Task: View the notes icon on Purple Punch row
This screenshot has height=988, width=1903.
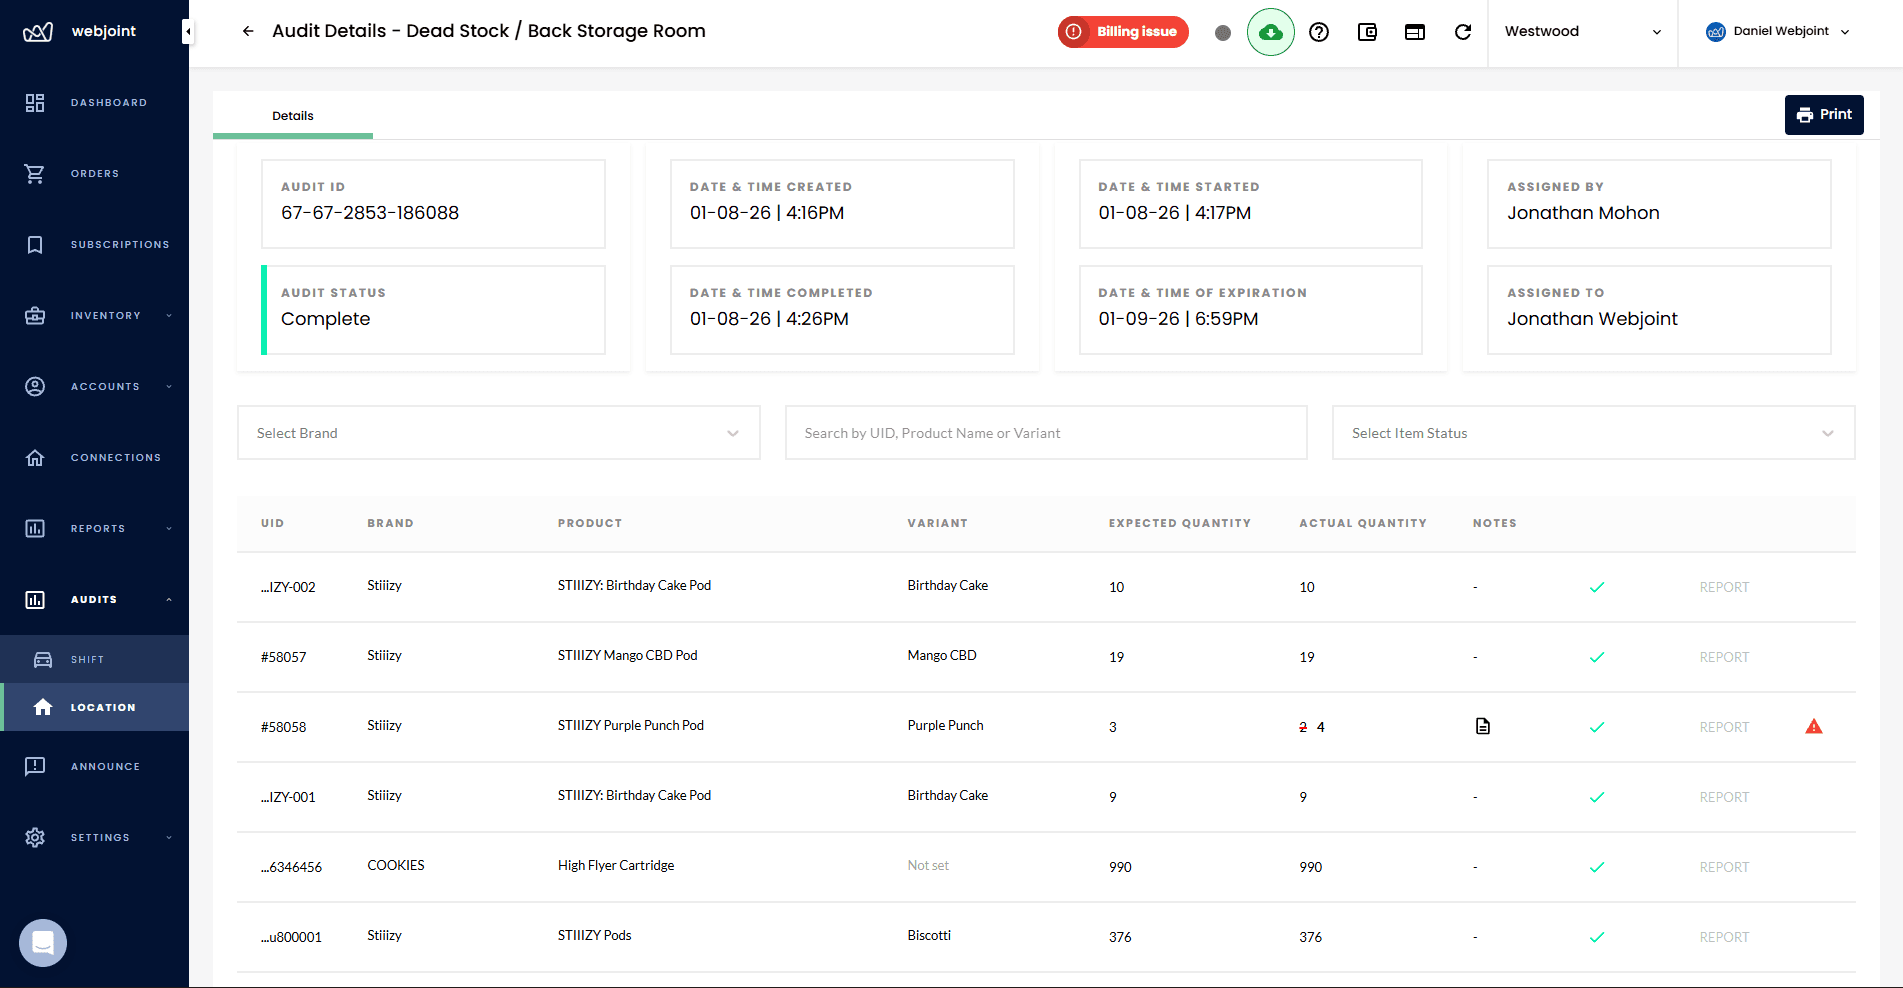Action: (x=1482, y=726)
